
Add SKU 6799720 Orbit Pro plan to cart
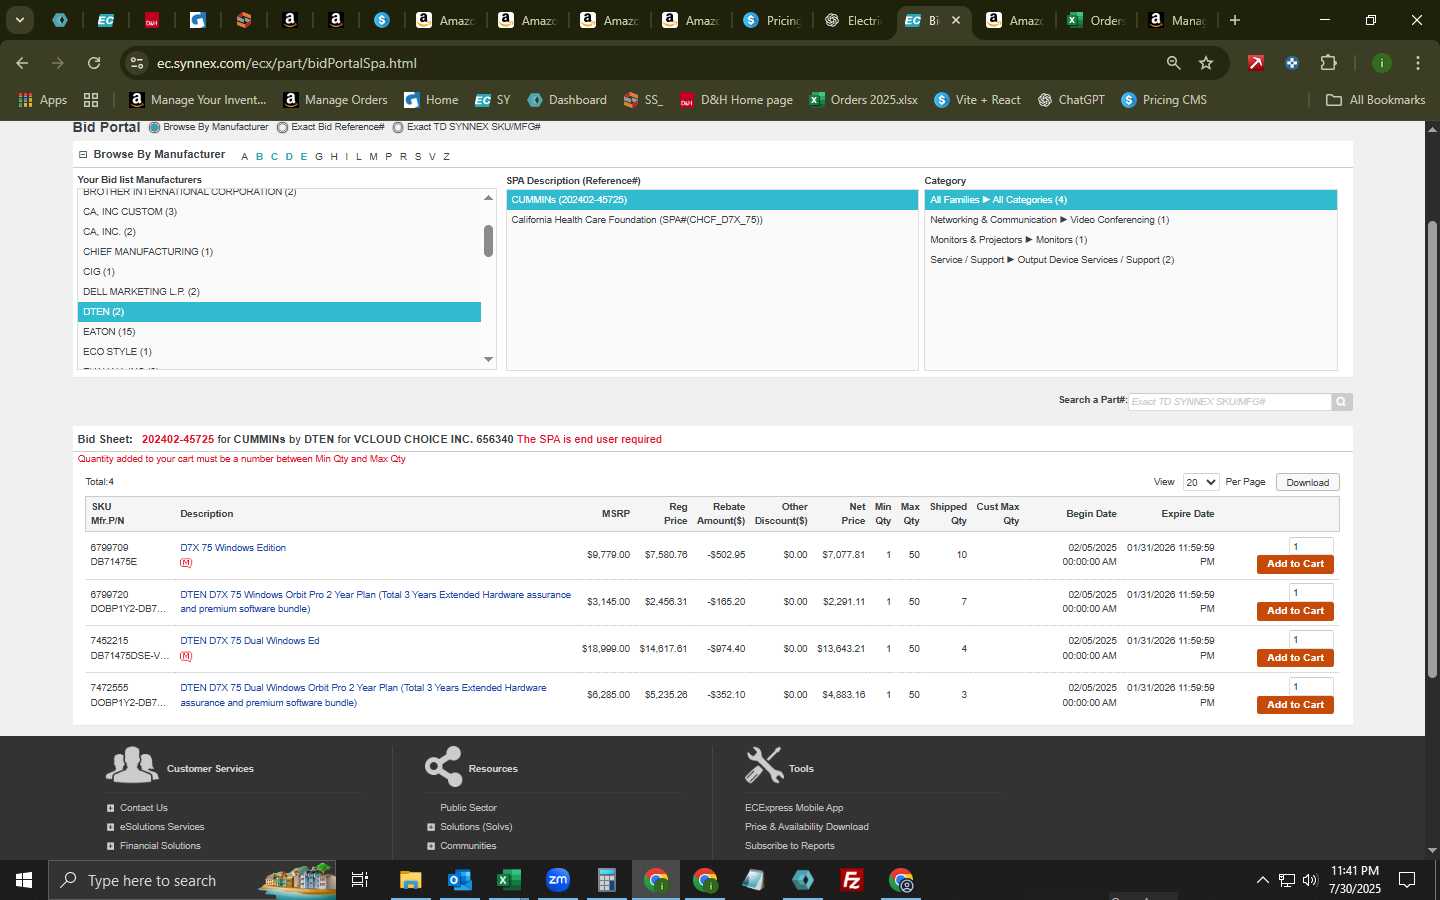pos(1295,611)
